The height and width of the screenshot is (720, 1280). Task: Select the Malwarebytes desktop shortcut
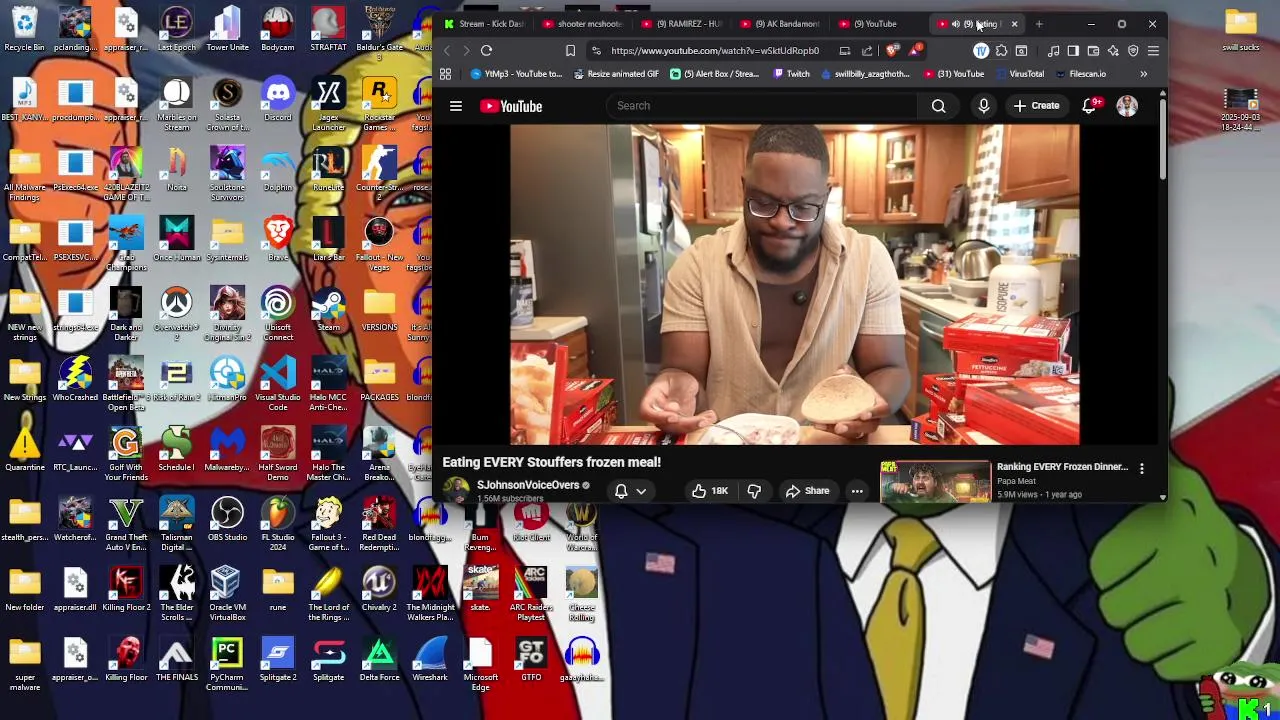coord(227,450)
